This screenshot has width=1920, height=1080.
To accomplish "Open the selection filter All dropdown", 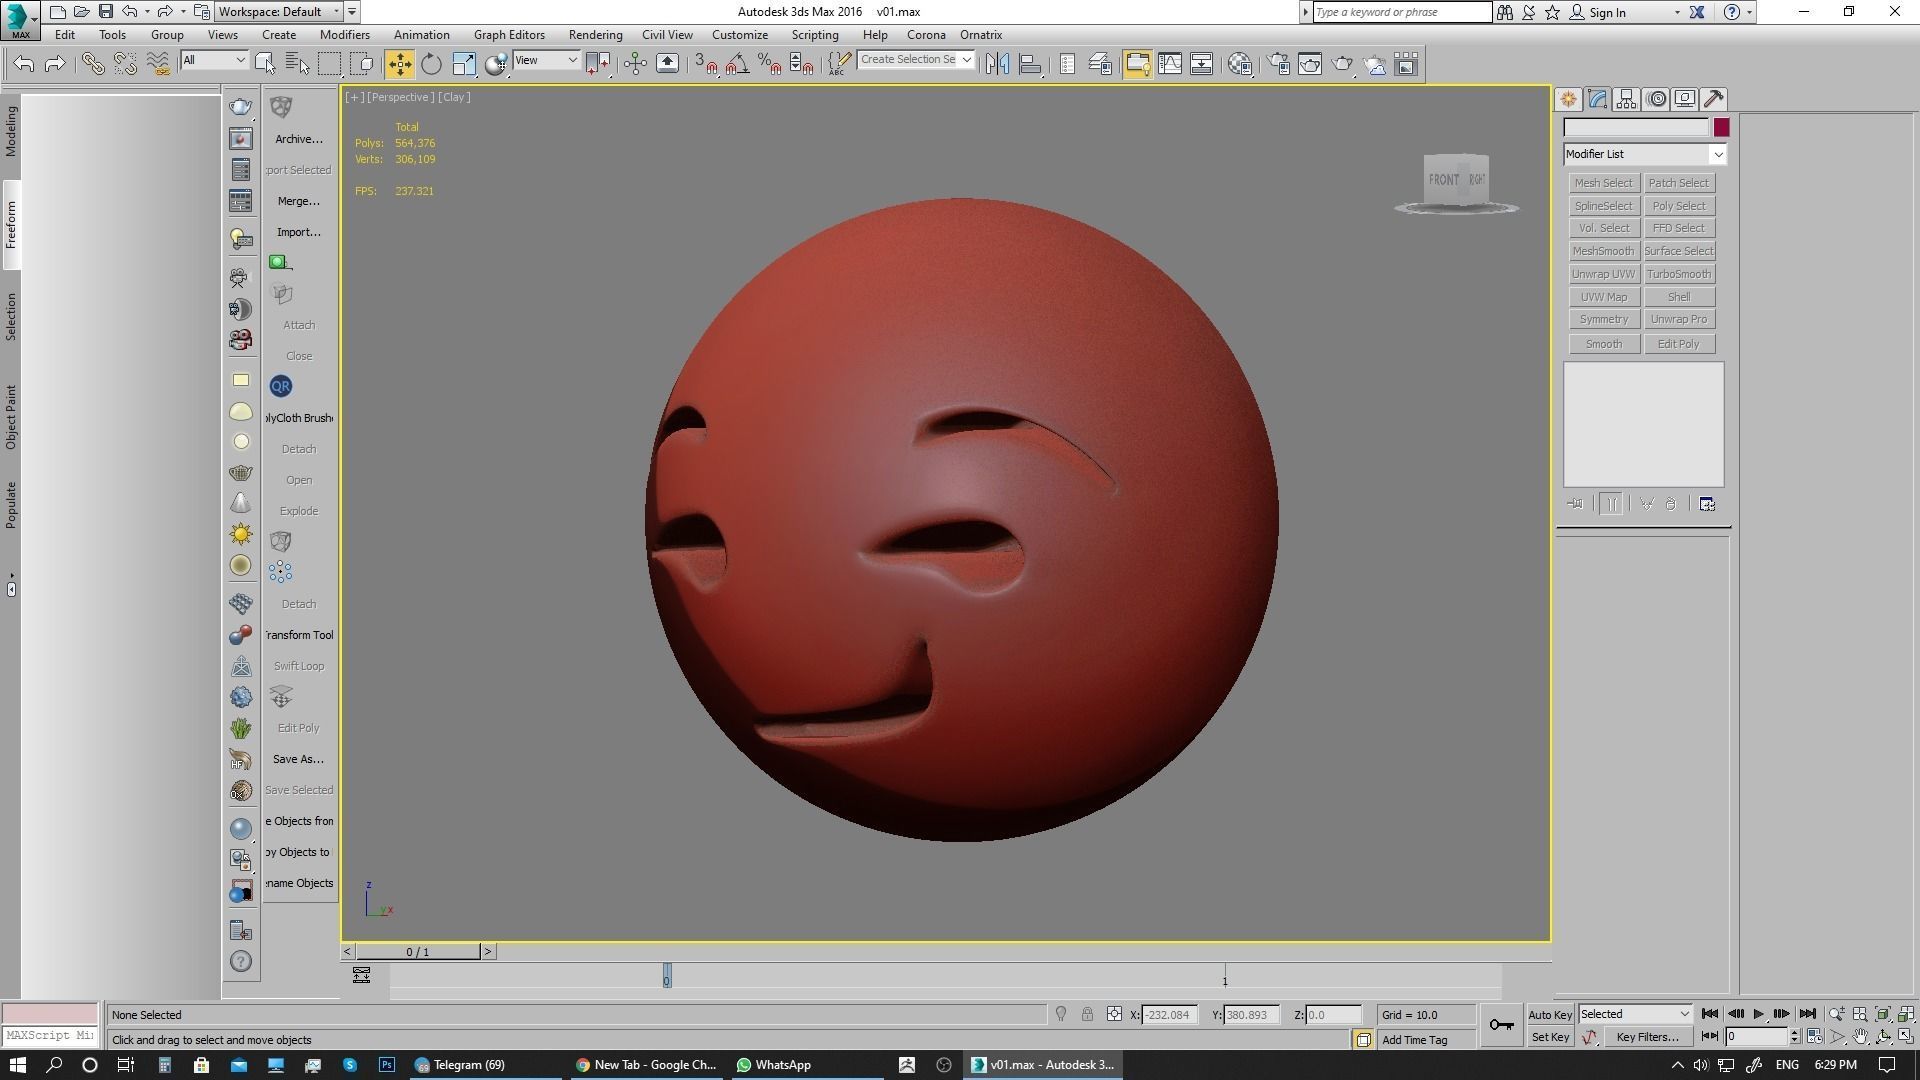I will [x=214, y=61].
